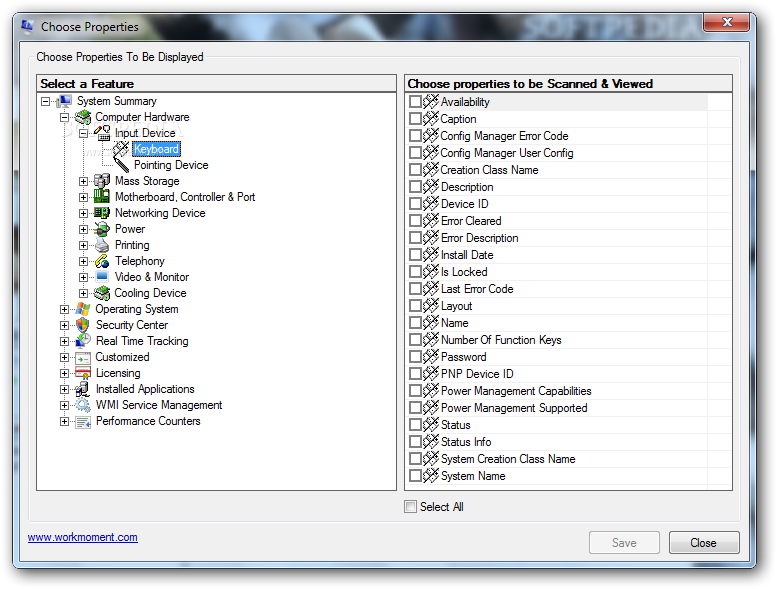Screen dimensions: 777x589
Task: Click the Video & Monitor screen icon
Action: click(x=102, y=276)
